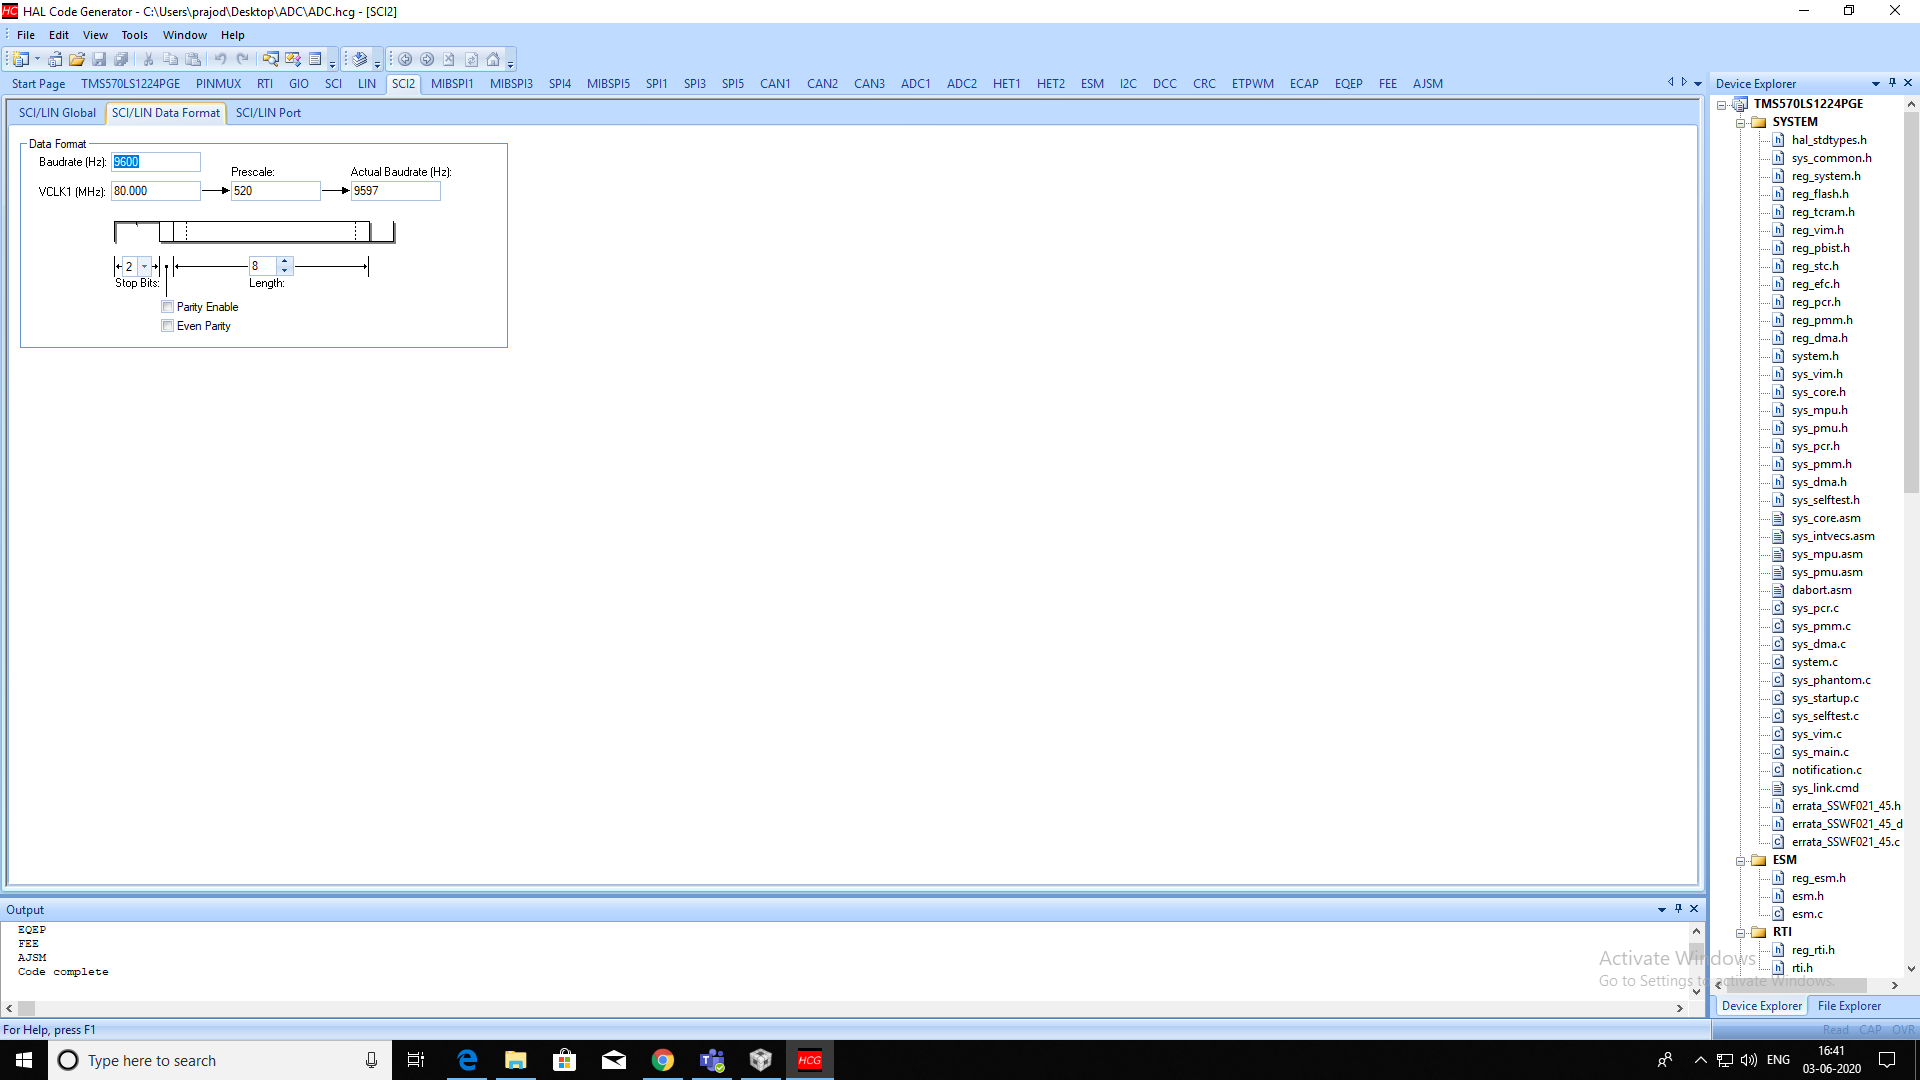Click the Save All icon

click(121, 59)
